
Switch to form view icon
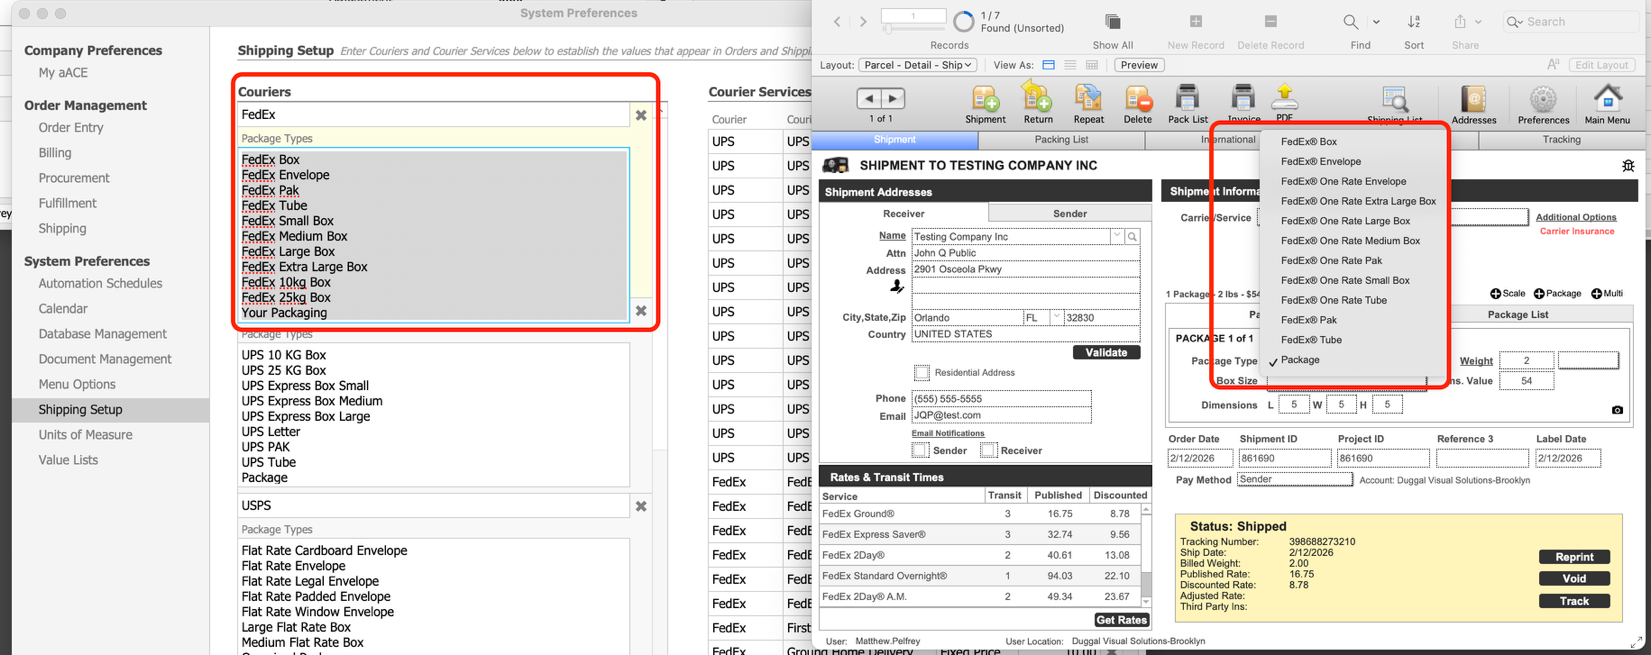pos(1048,65)
